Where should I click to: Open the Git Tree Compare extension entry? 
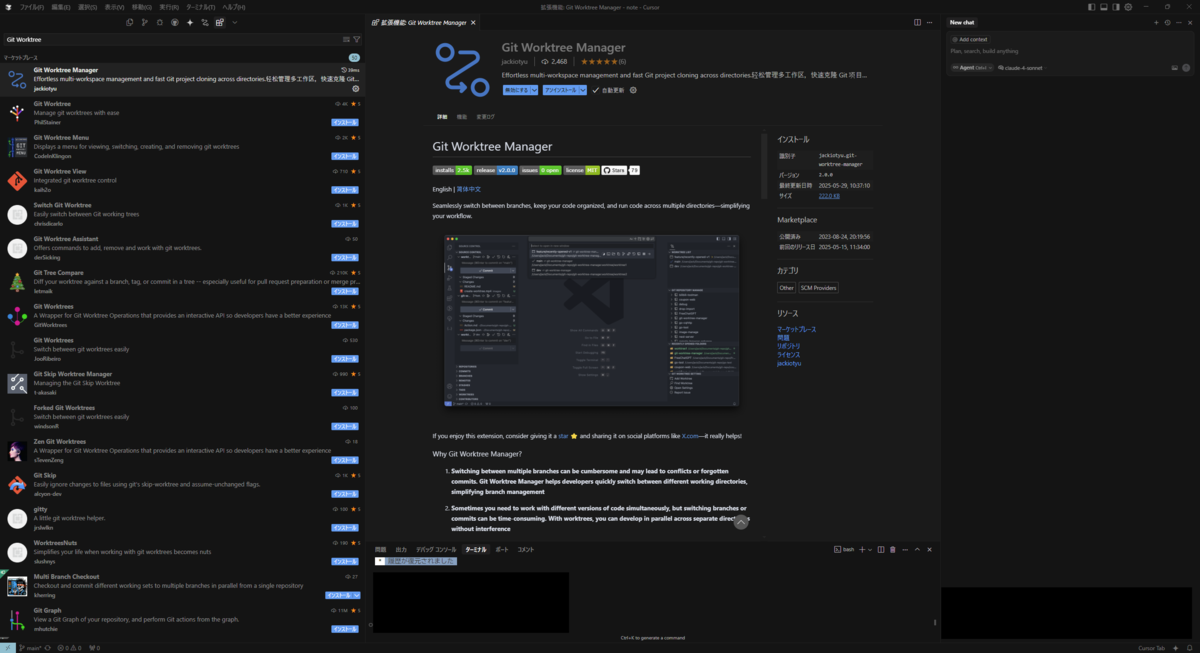[182, 282]
